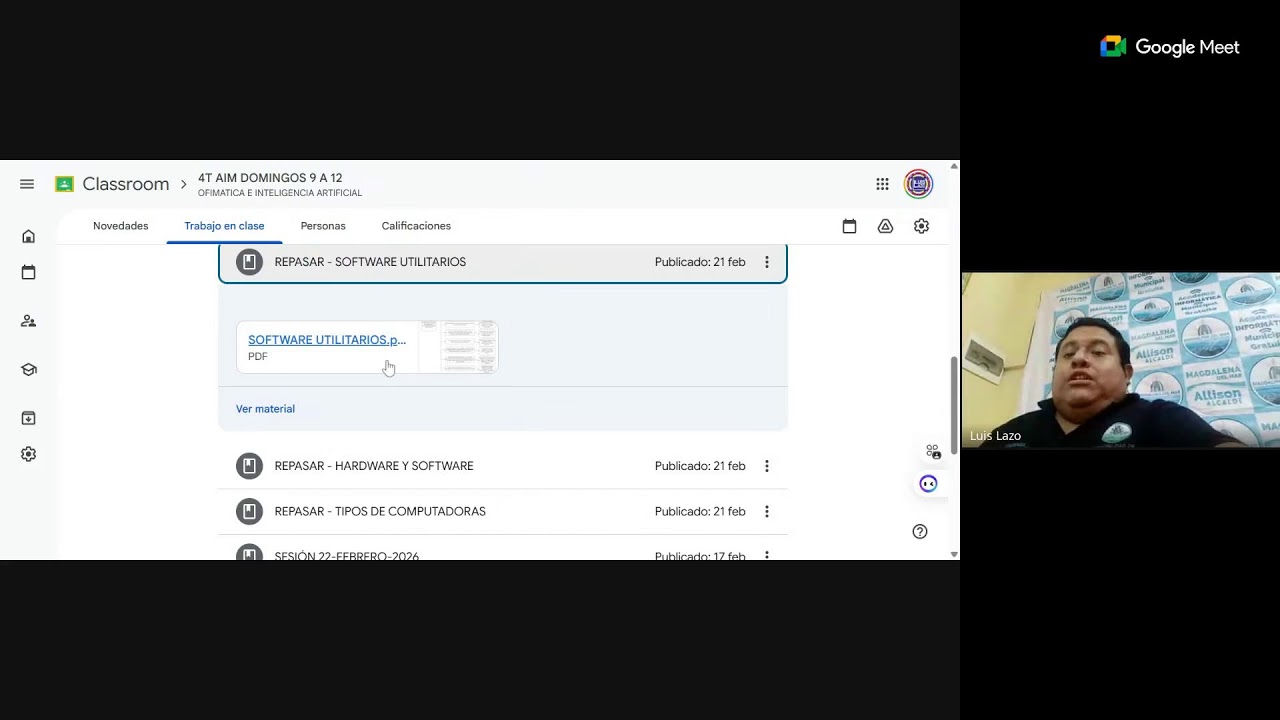
Task: Click the round purple assistant icon
Action: tap(928, 484)
